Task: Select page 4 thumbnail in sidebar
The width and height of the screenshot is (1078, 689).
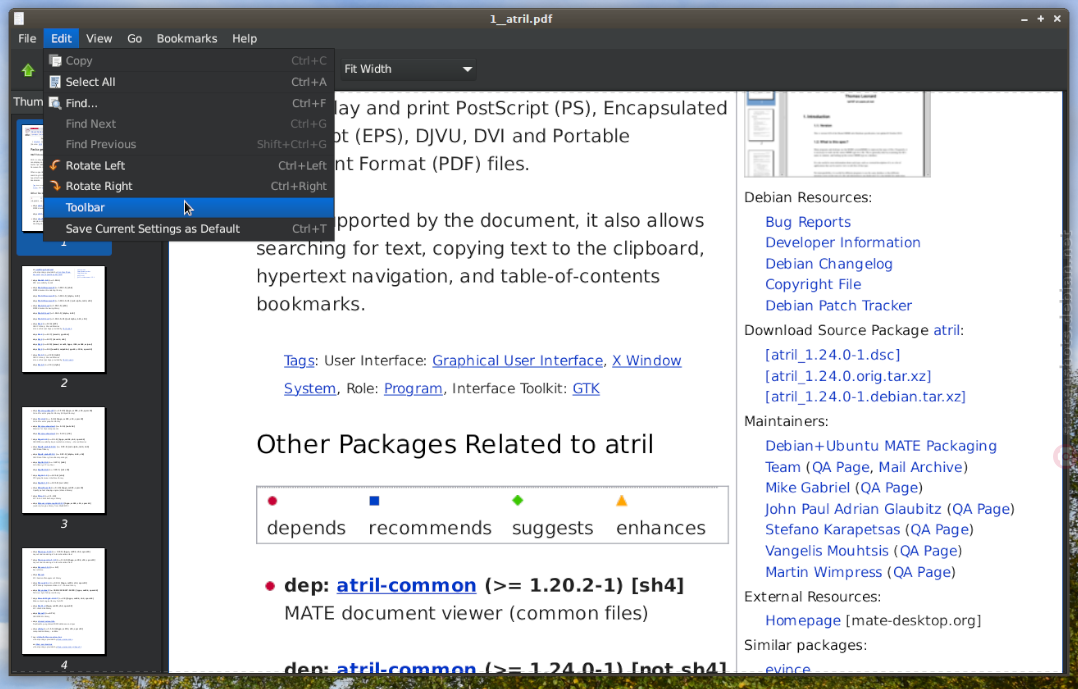Action: coord(63,601)
